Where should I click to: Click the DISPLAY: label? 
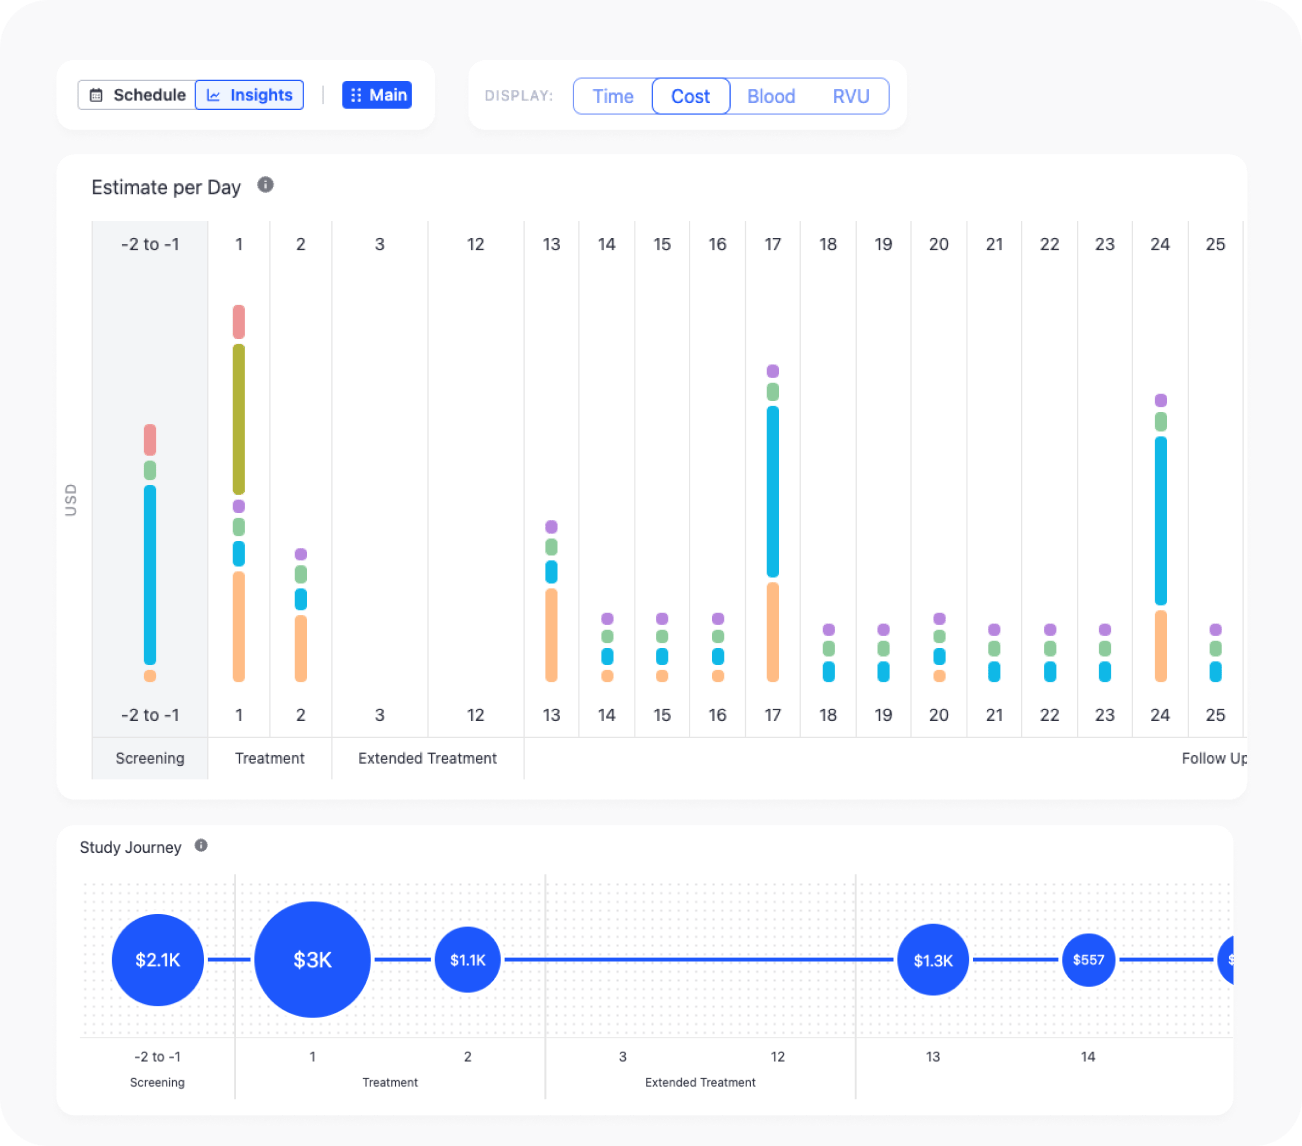[x=519, y=96]
